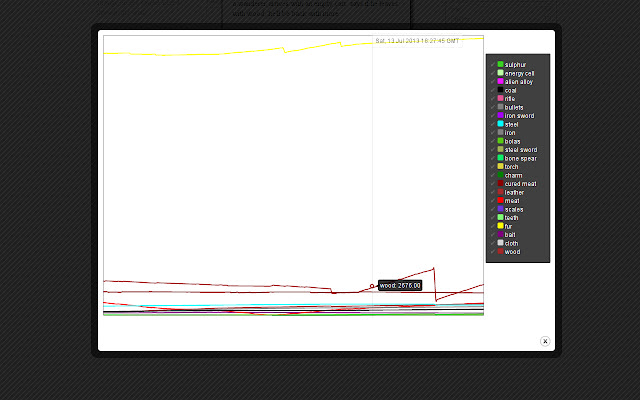The image size is (640, 400).
Task: Click the cyan steel color swatch
Action: (x=500, y=124)
